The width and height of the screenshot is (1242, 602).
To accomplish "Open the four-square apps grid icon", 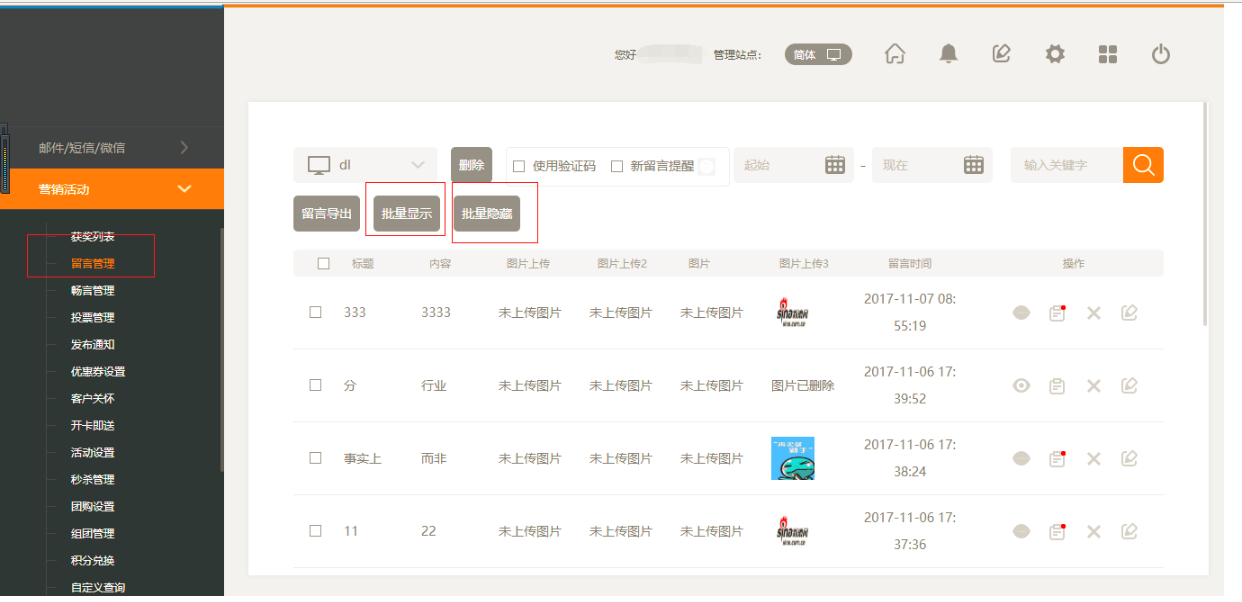I will tap(1108, 55).
